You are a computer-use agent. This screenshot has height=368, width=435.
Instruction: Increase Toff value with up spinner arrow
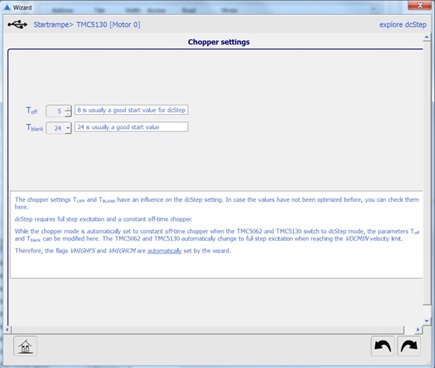pyautogui.click(x=68, y=108)
